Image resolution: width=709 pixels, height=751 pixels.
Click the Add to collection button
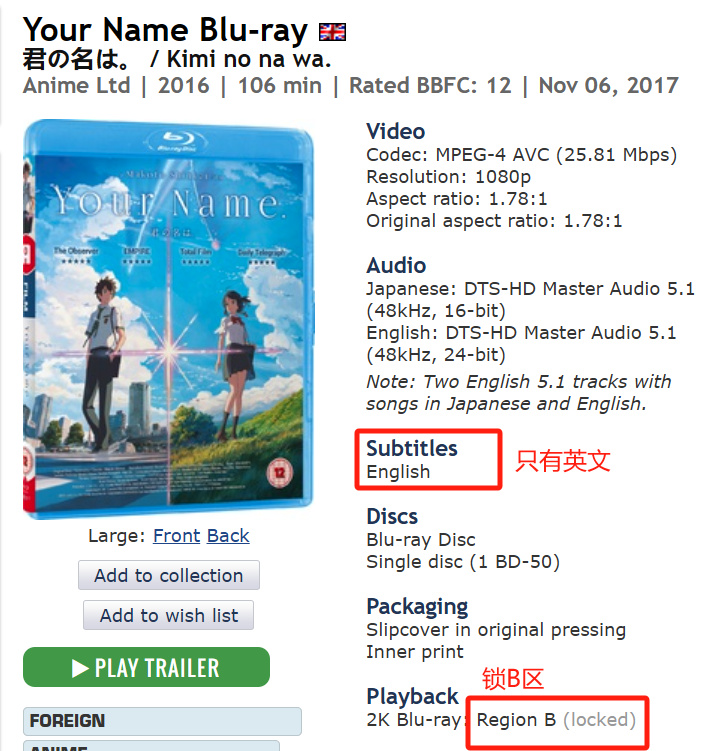(169, 575)
